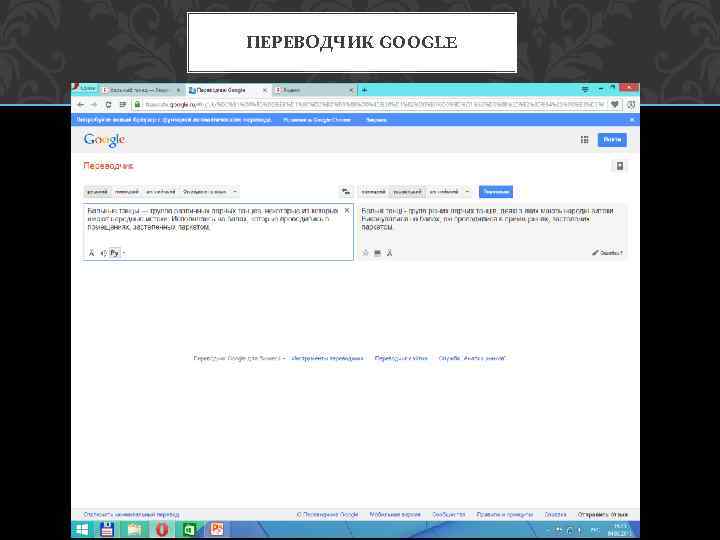Switch to the first browser tab
The height and width of the screenshot is (540, 720).
[x=140, y=90]
